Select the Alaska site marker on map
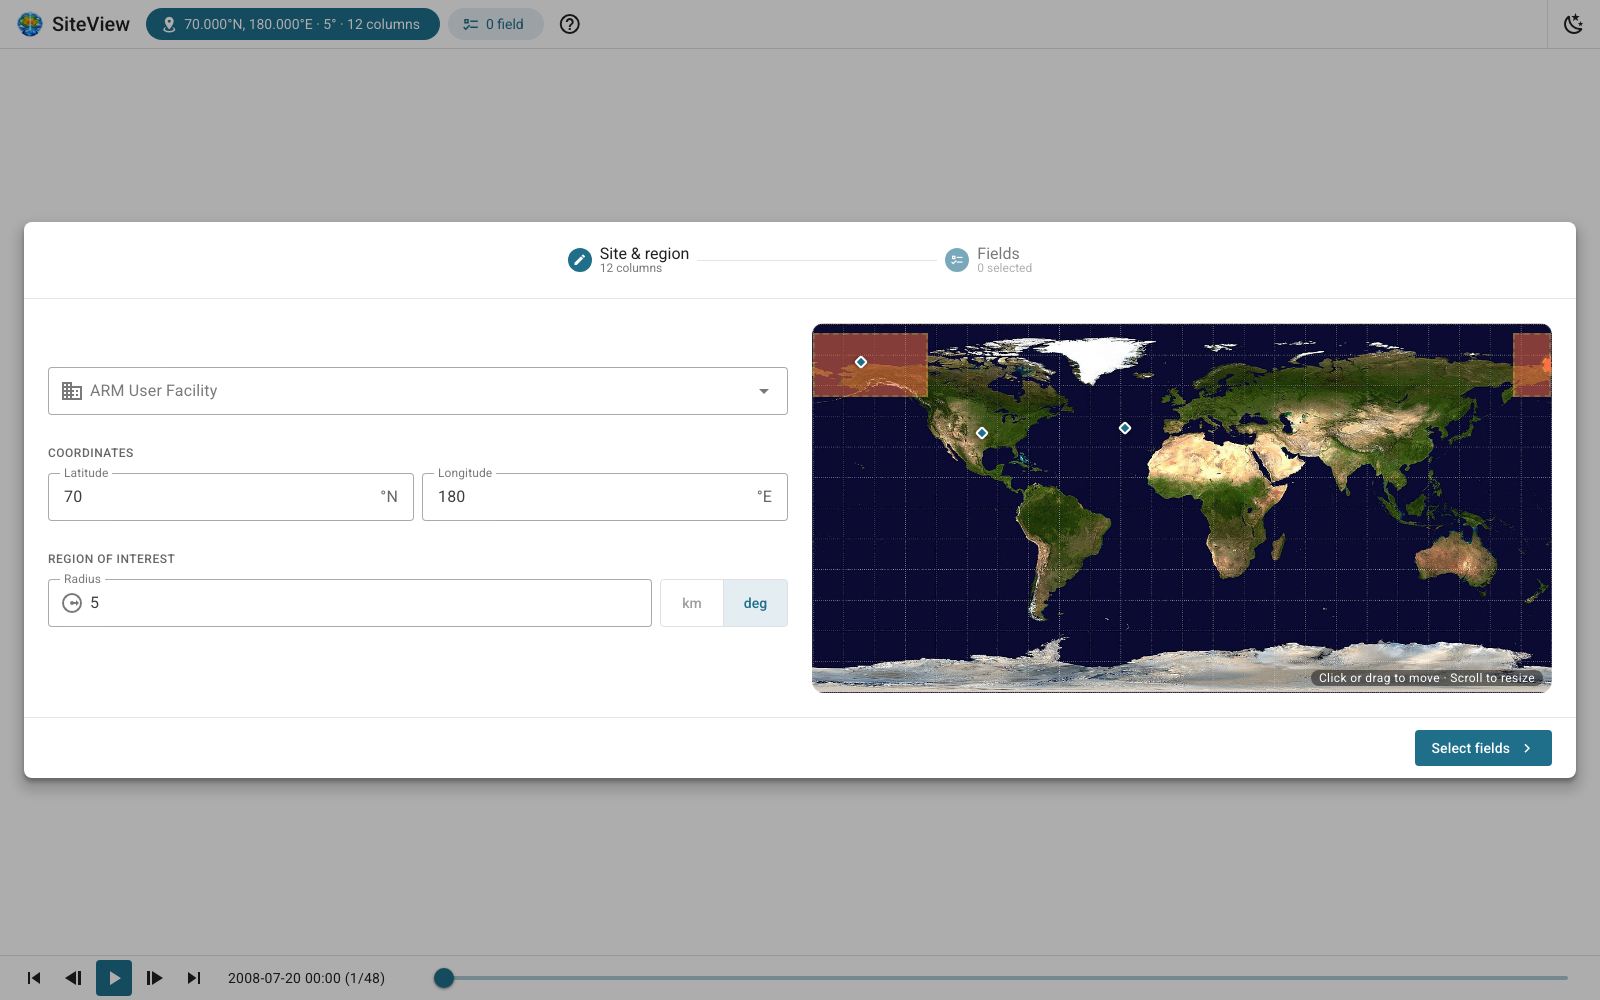The height and width of the screenshot is (1000, 1600). click(x=861, y=362)
